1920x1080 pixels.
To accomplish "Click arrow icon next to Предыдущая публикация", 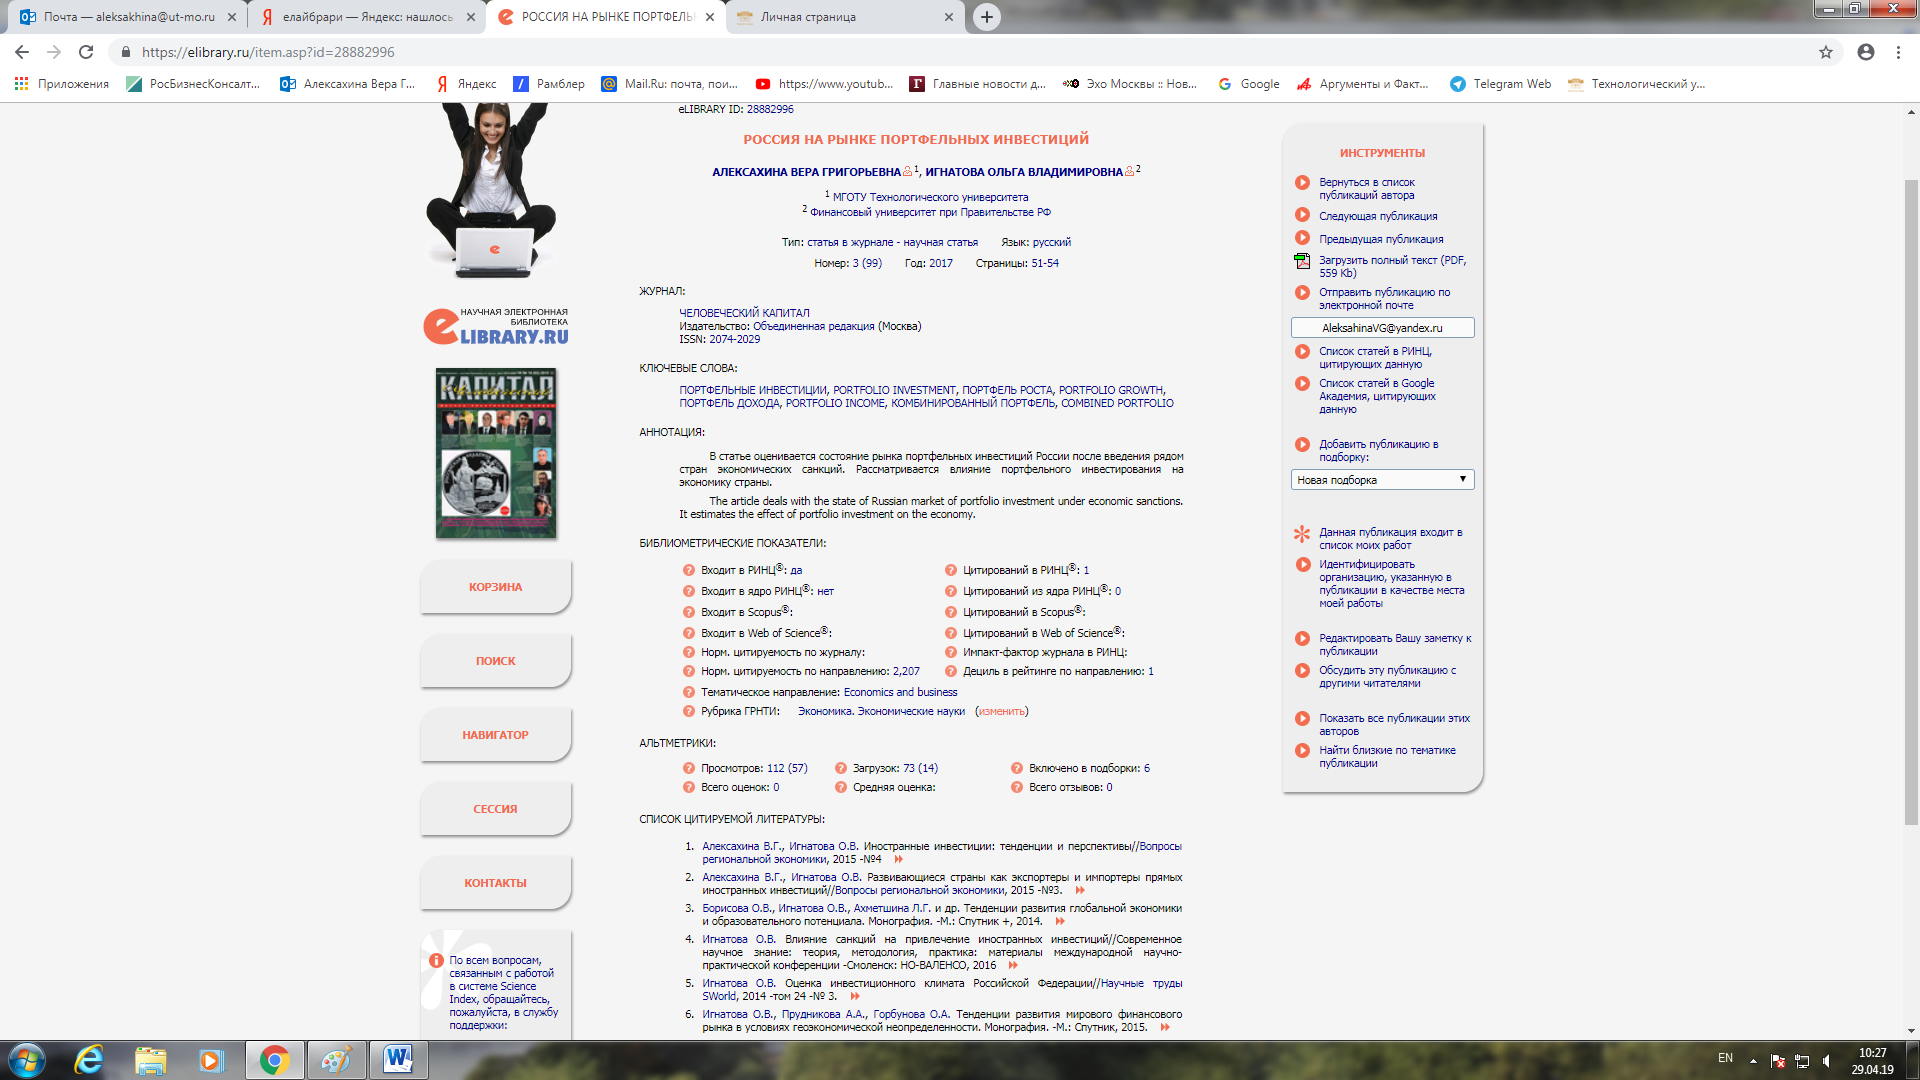I will coord(1302,238).
